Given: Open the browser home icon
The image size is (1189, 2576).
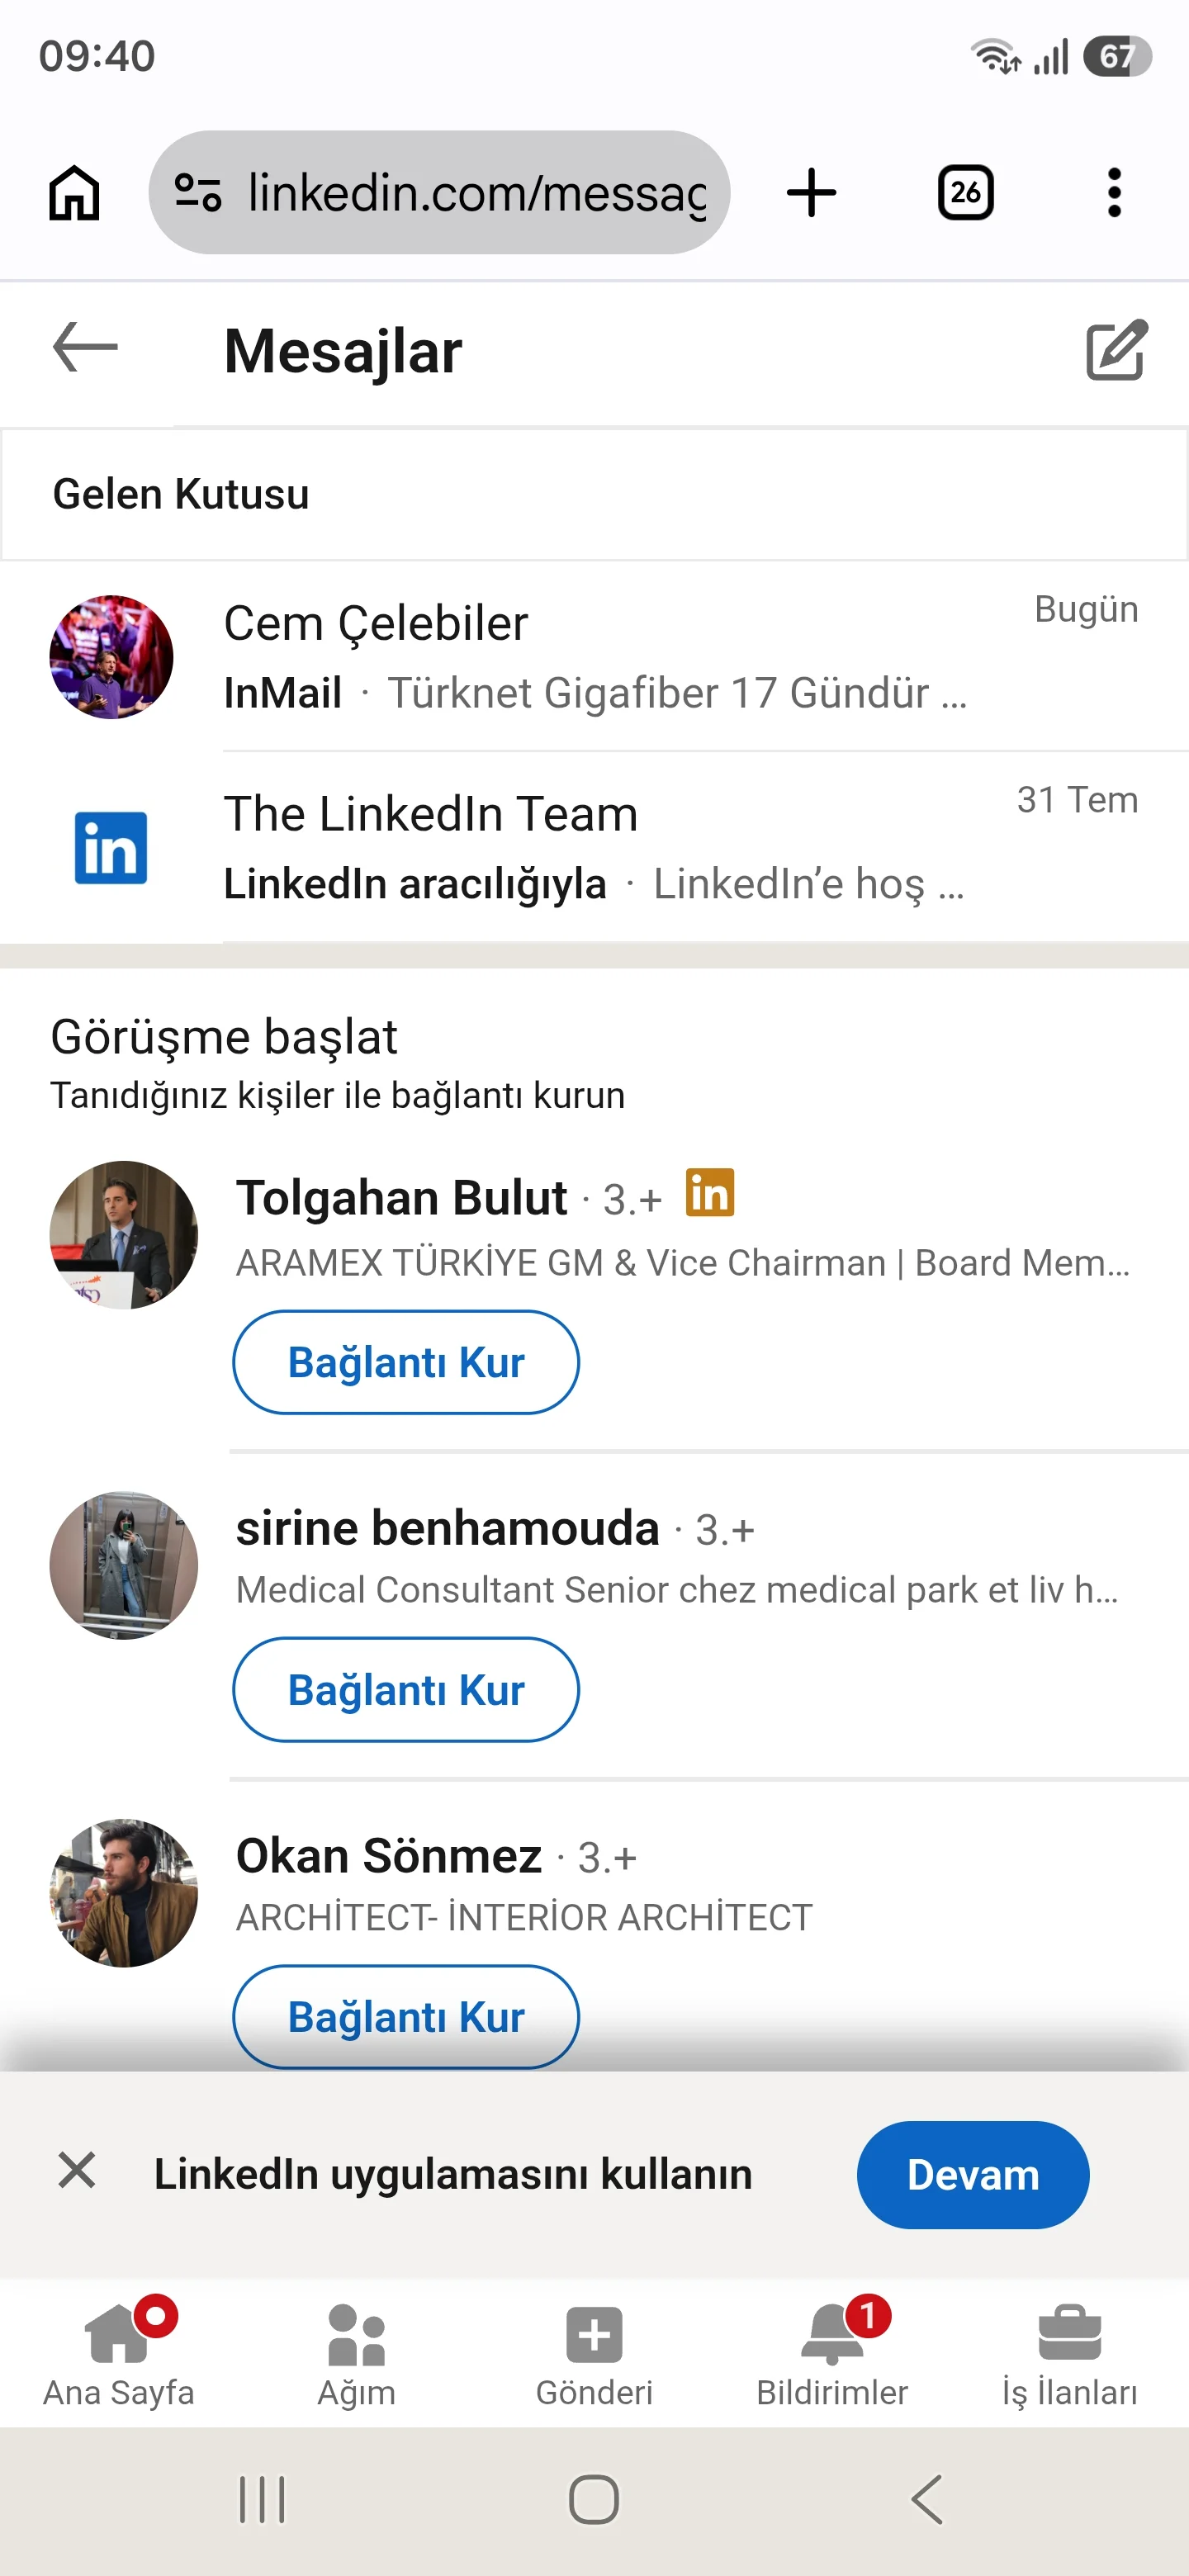Looking at the screenshot, I should 75,192.
